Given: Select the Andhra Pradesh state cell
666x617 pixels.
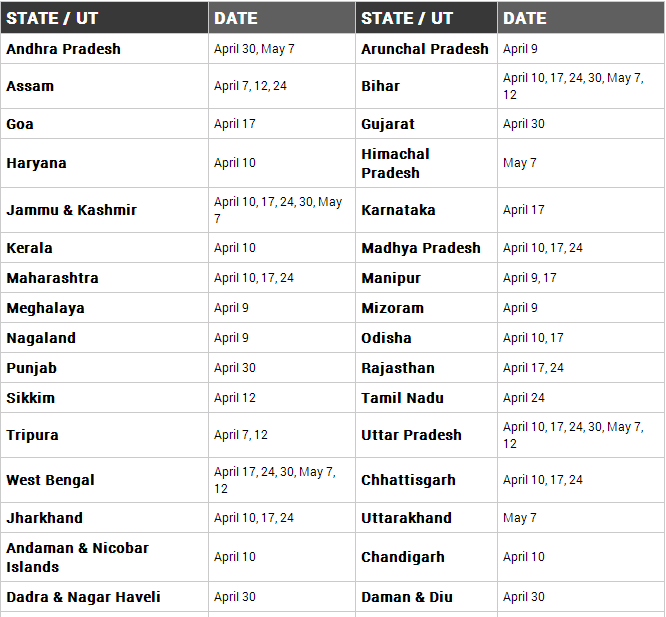Looking at the screenshot, I should coord(104,49).
